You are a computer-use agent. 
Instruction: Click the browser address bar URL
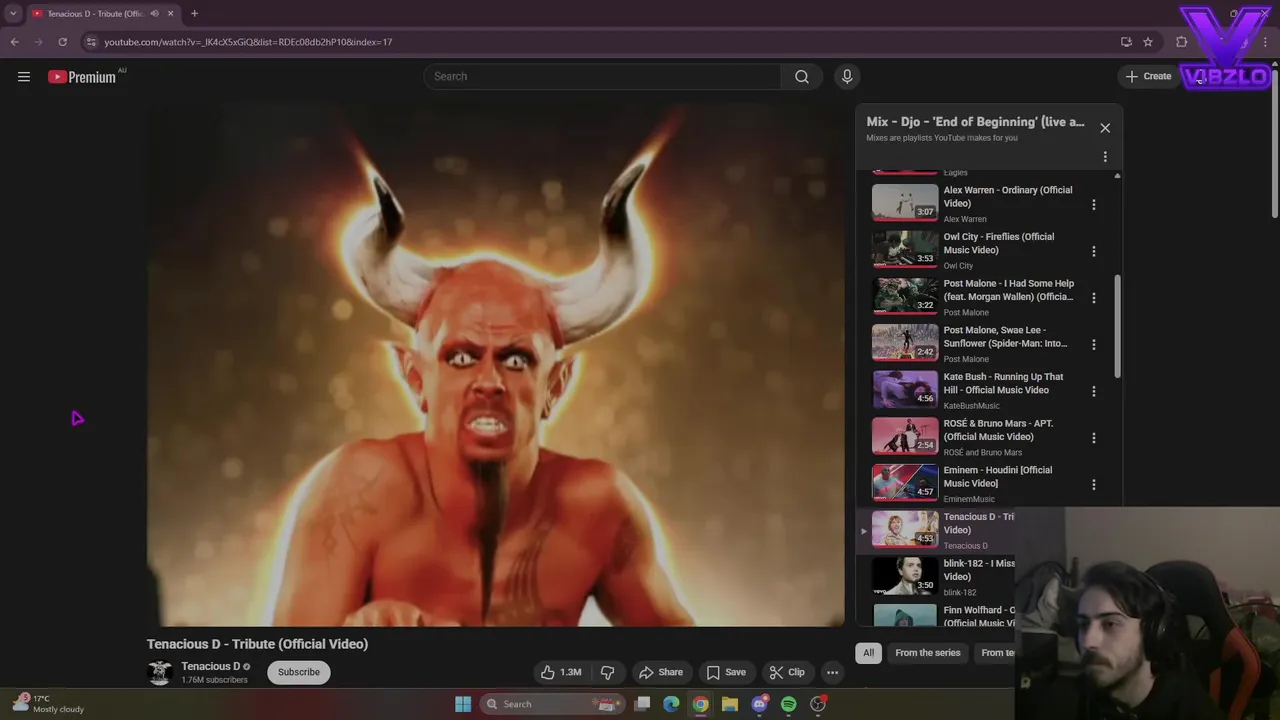(x=248, y=42)
